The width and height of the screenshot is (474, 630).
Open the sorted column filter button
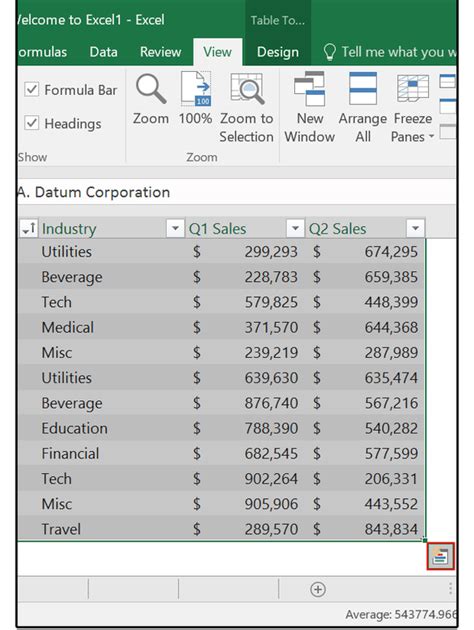[x=29, y=228]
